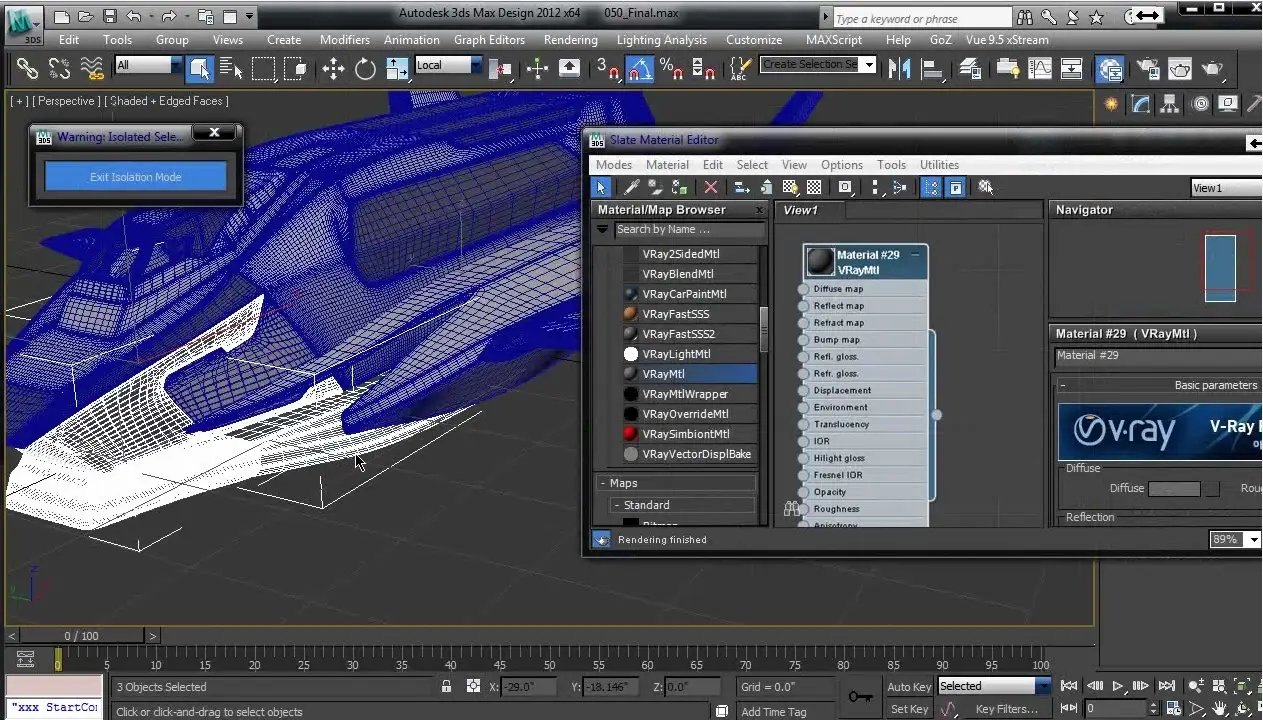Open the Utilities menu in Slate Material Editor

[x=939, y=165]
